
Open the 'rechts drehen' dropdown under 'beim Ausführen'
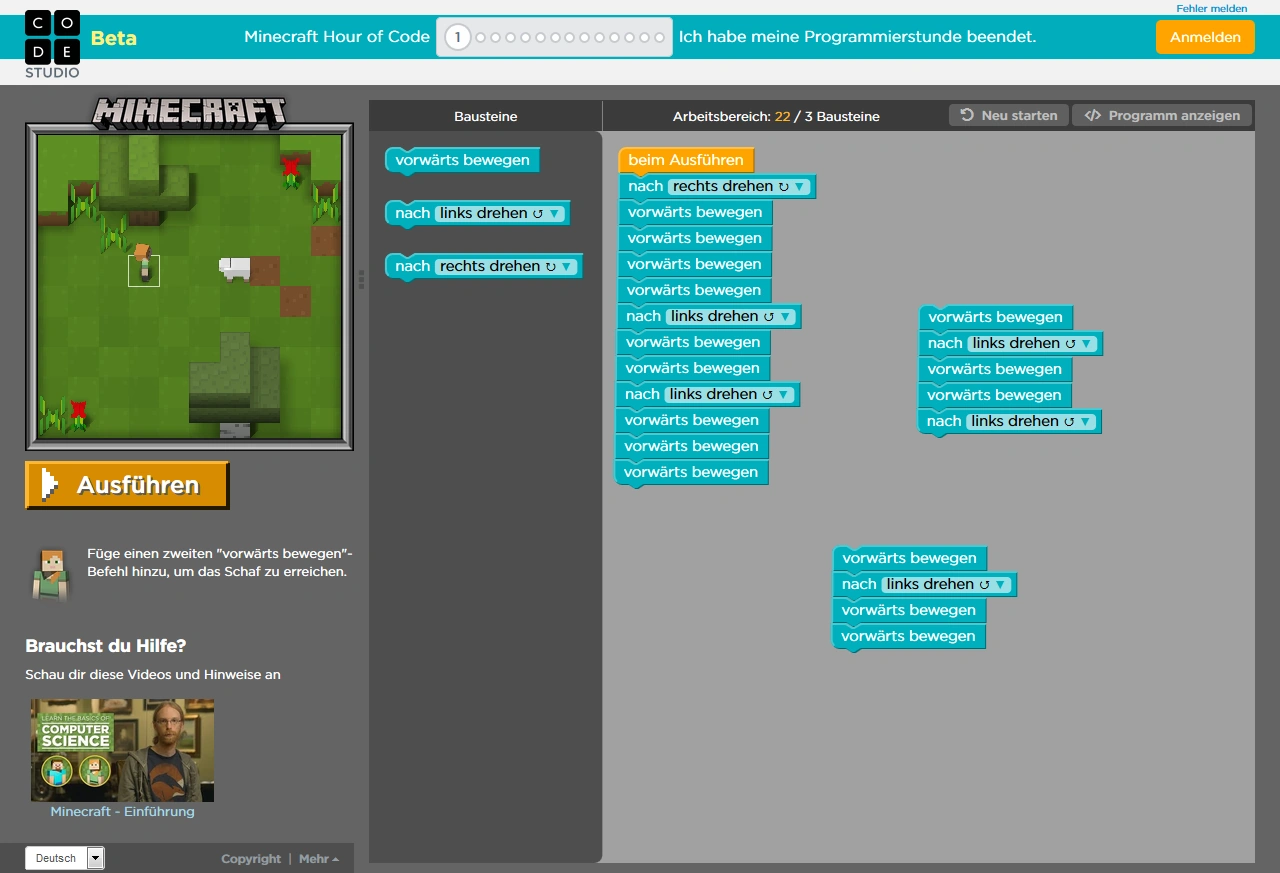(740, 186)
